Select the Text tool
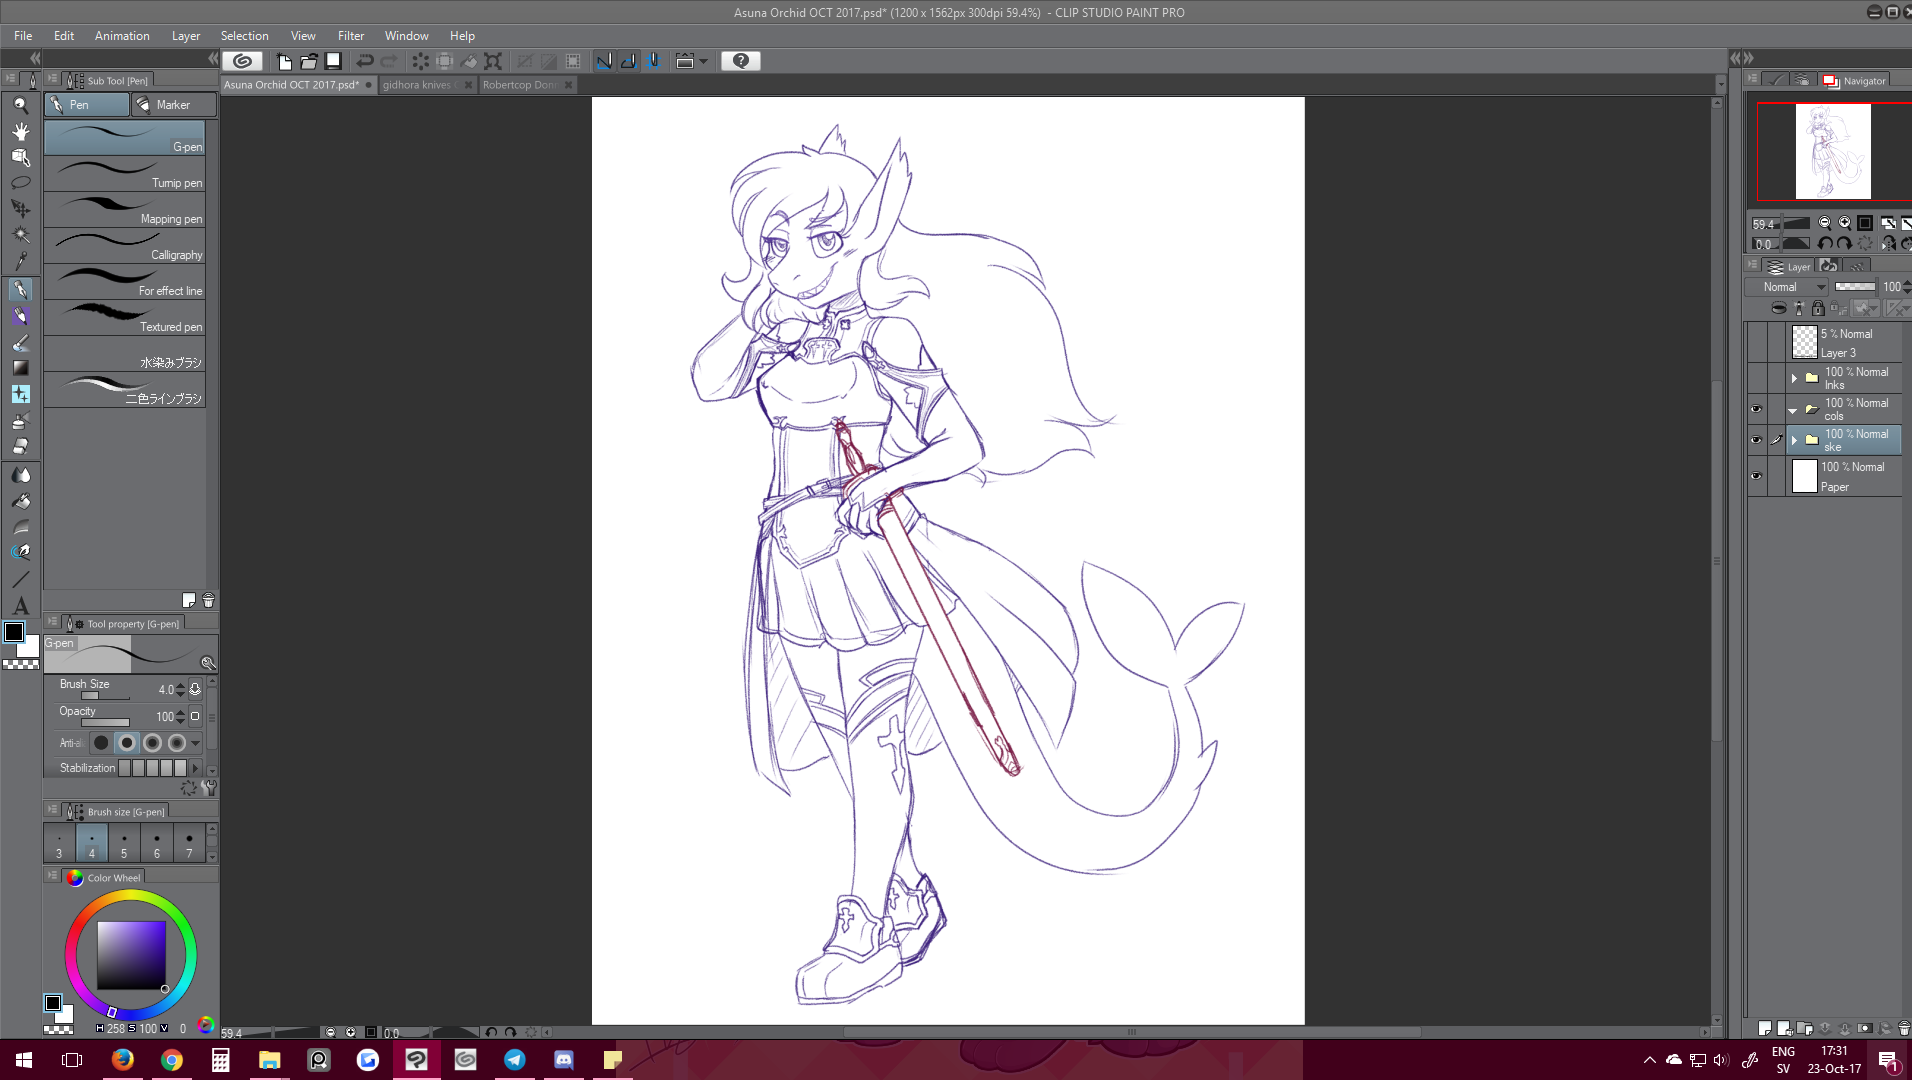 (x=20, y=605)
